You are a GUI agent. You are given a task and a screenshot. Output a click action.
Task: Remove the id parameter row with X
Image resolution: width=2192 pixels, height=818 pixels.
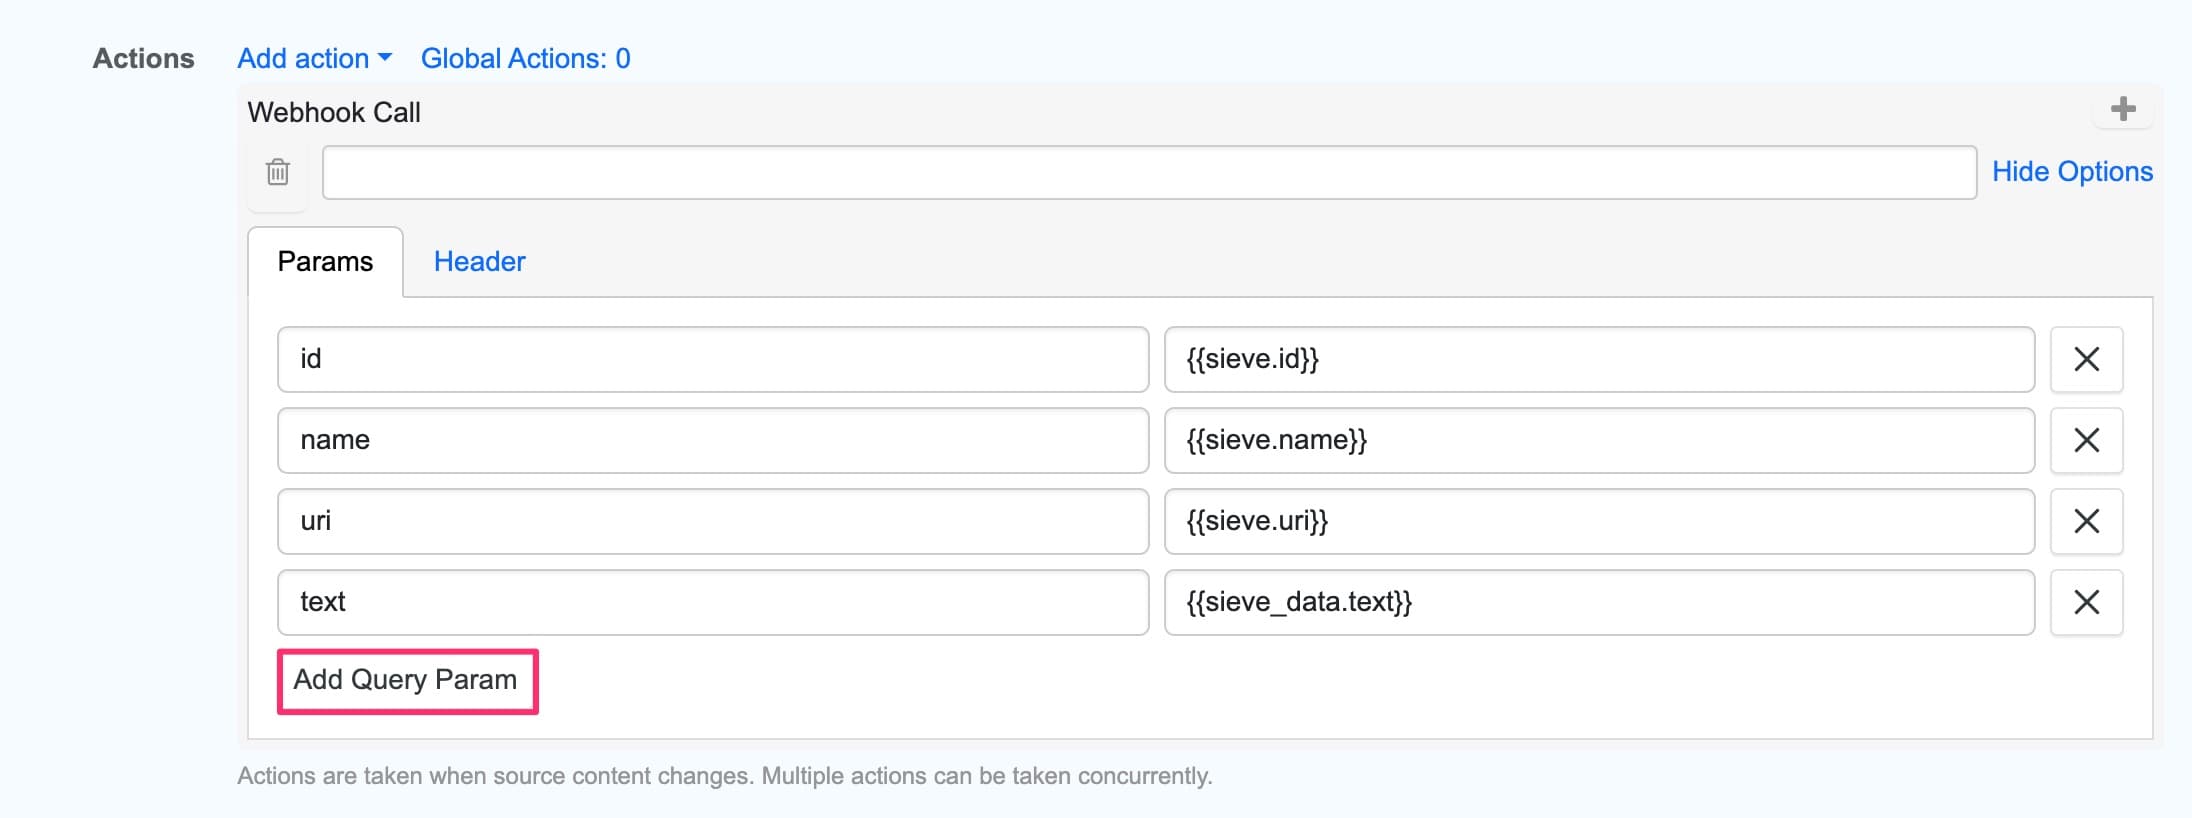[2087, 360]
